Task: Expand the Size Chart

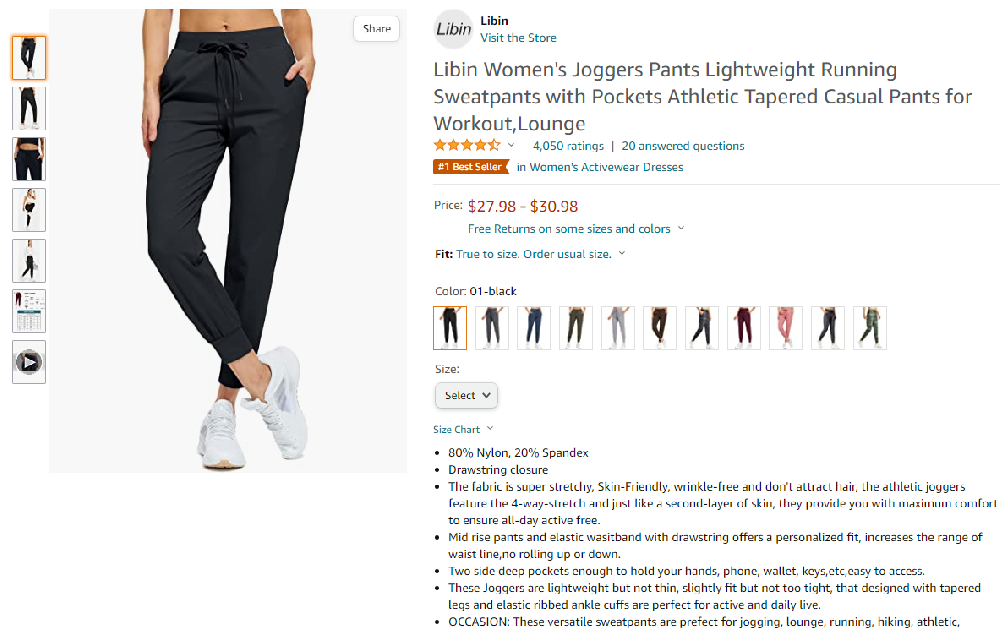Action: pos(463,430)
